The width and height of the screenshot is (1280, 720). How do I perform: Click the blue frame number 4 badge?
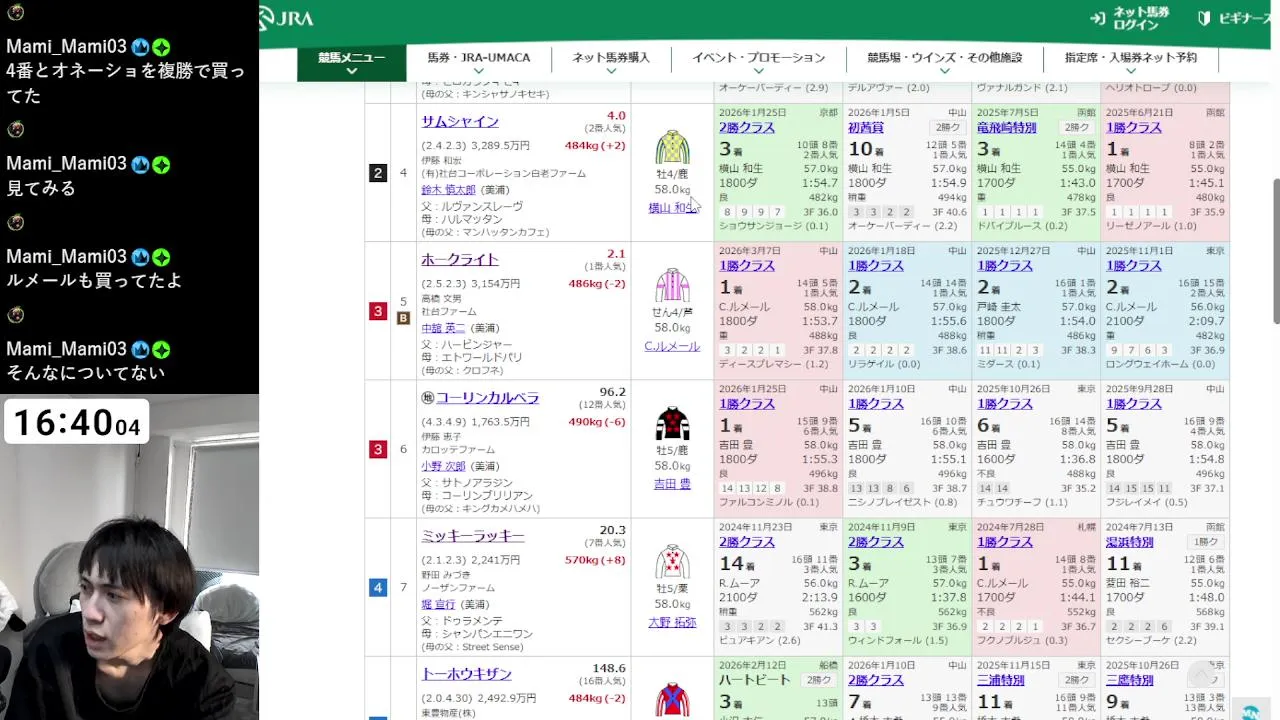coord(377,587)
